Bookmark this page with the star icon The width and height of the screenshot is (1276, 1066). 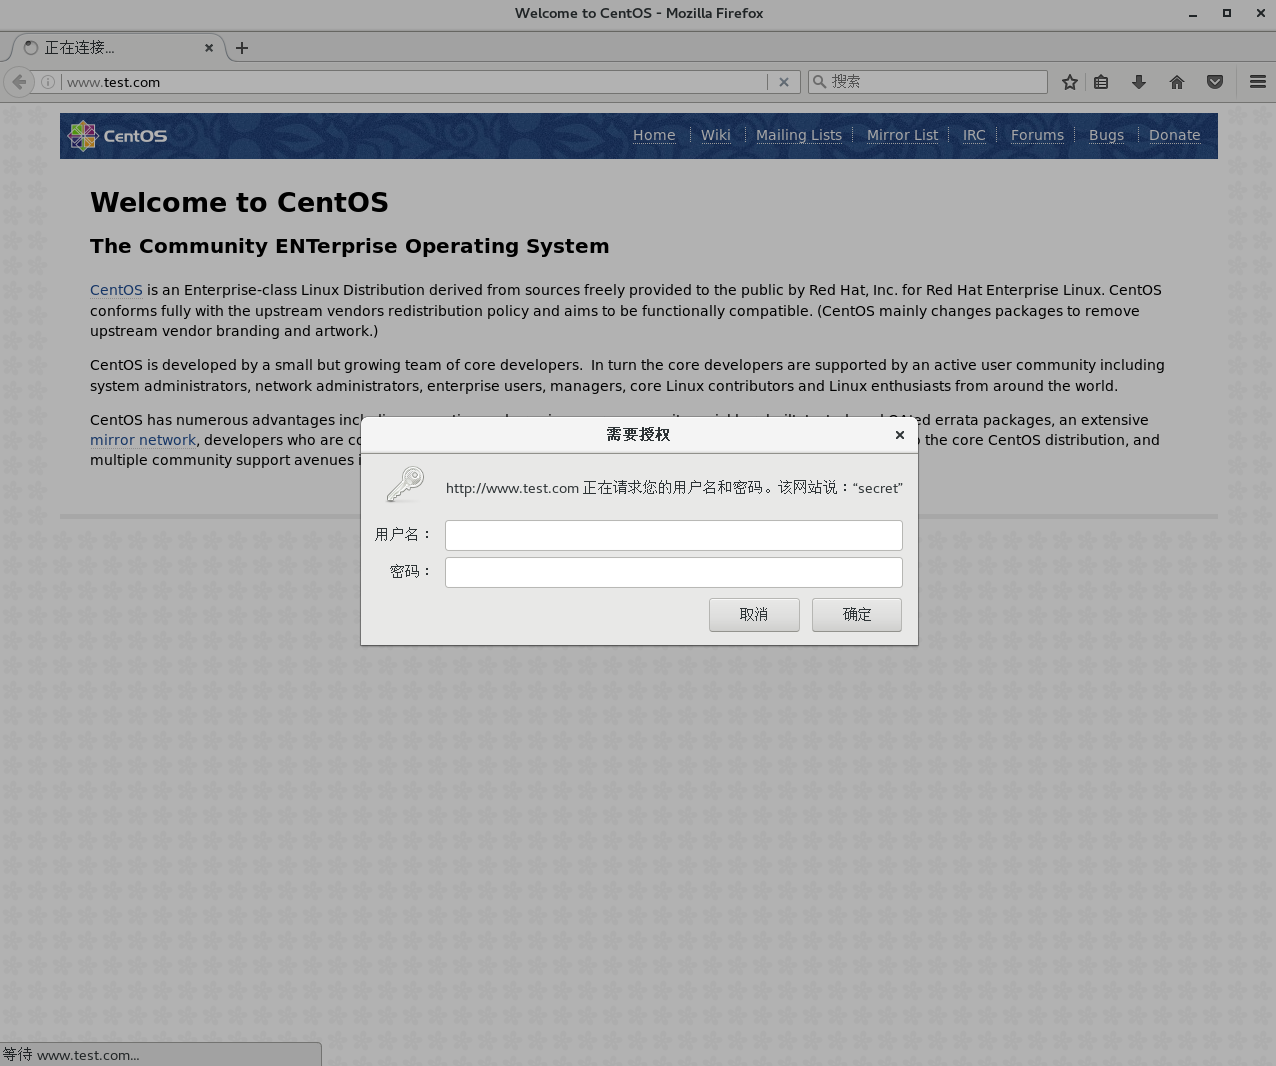[x=1070, y=82]
